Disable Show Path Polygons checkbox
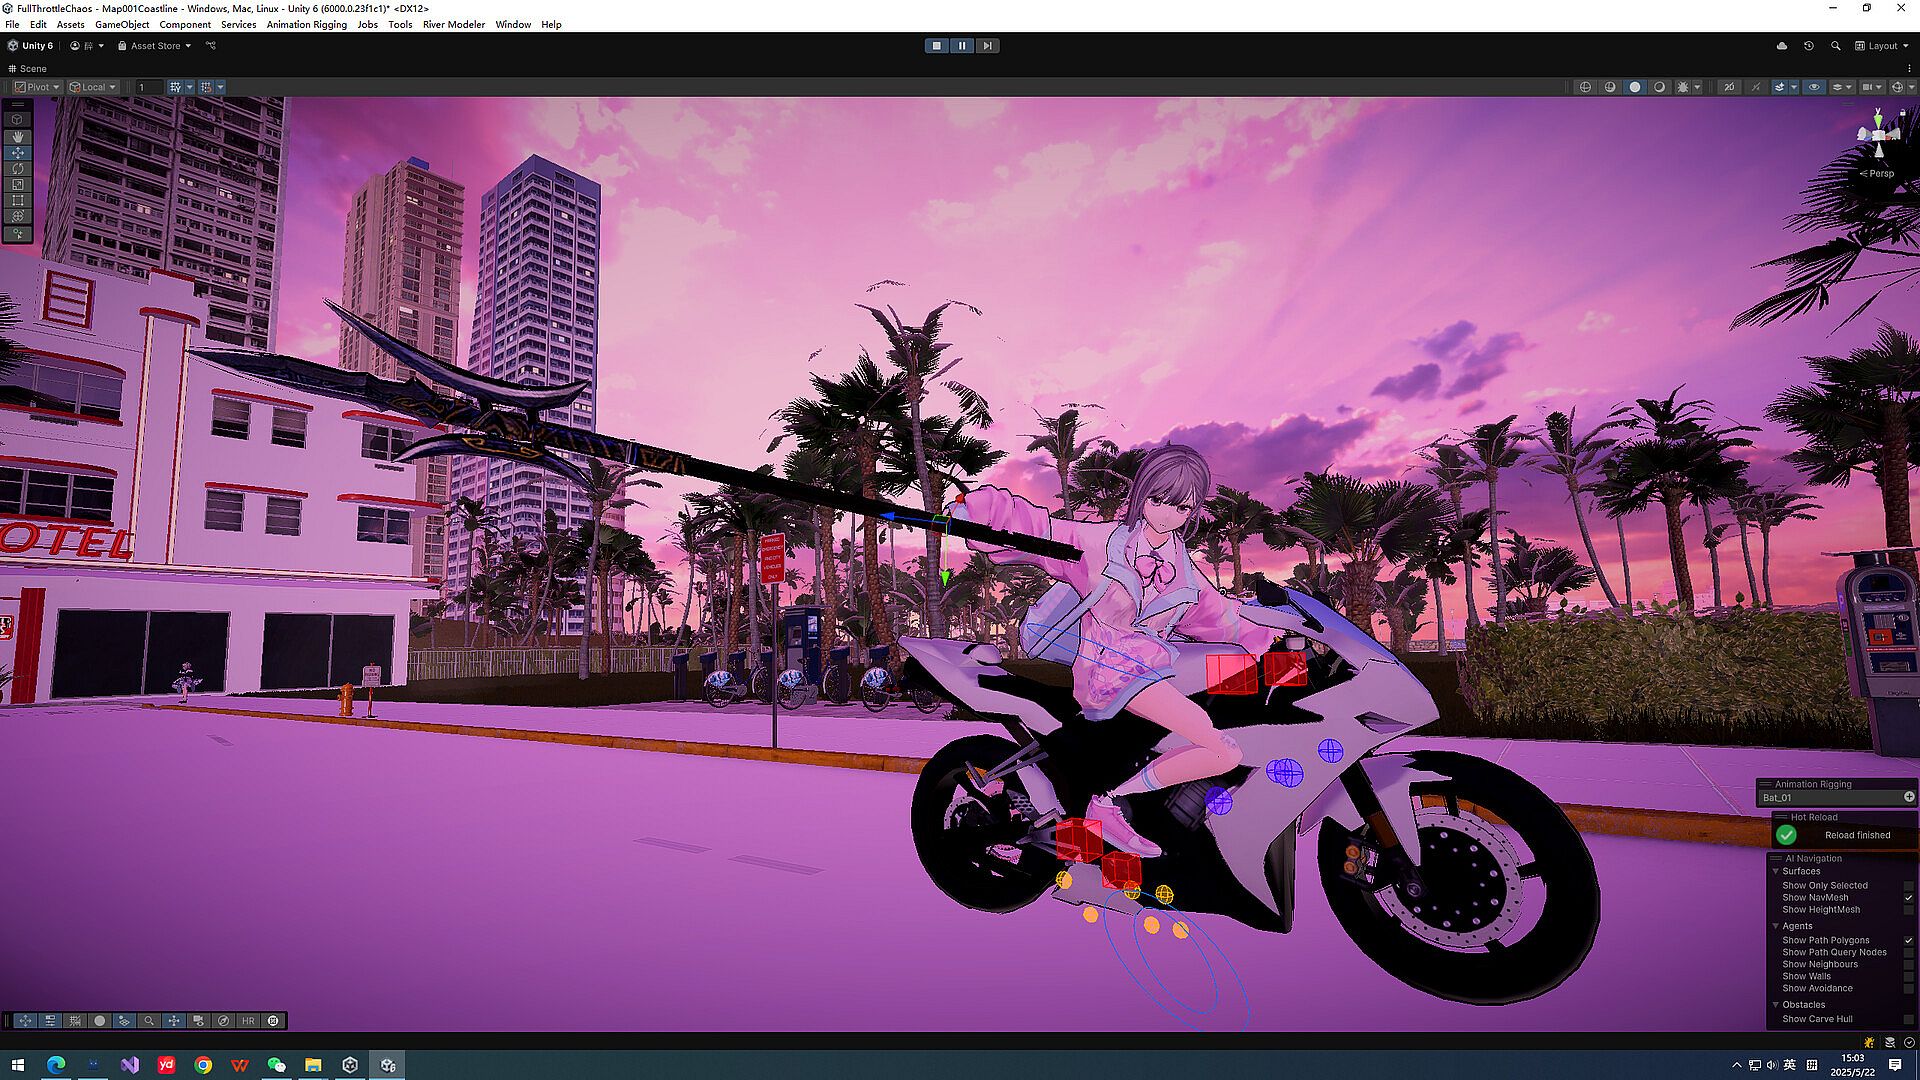This screenshot has height=1080, width=1920. tap(1908, 941)
